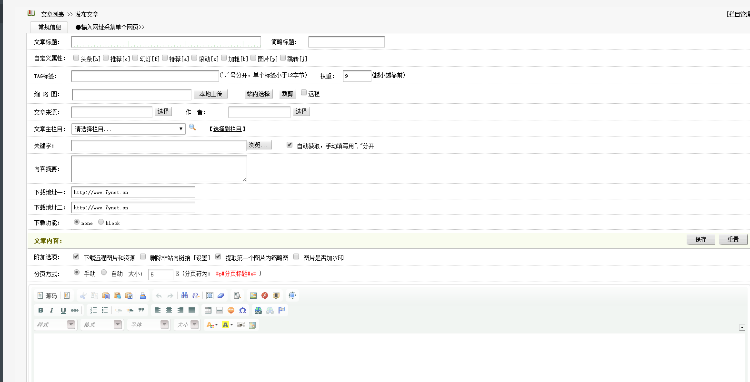
Task: Focus the 内容摘要 summary textarea
Action: coord(159,168)
